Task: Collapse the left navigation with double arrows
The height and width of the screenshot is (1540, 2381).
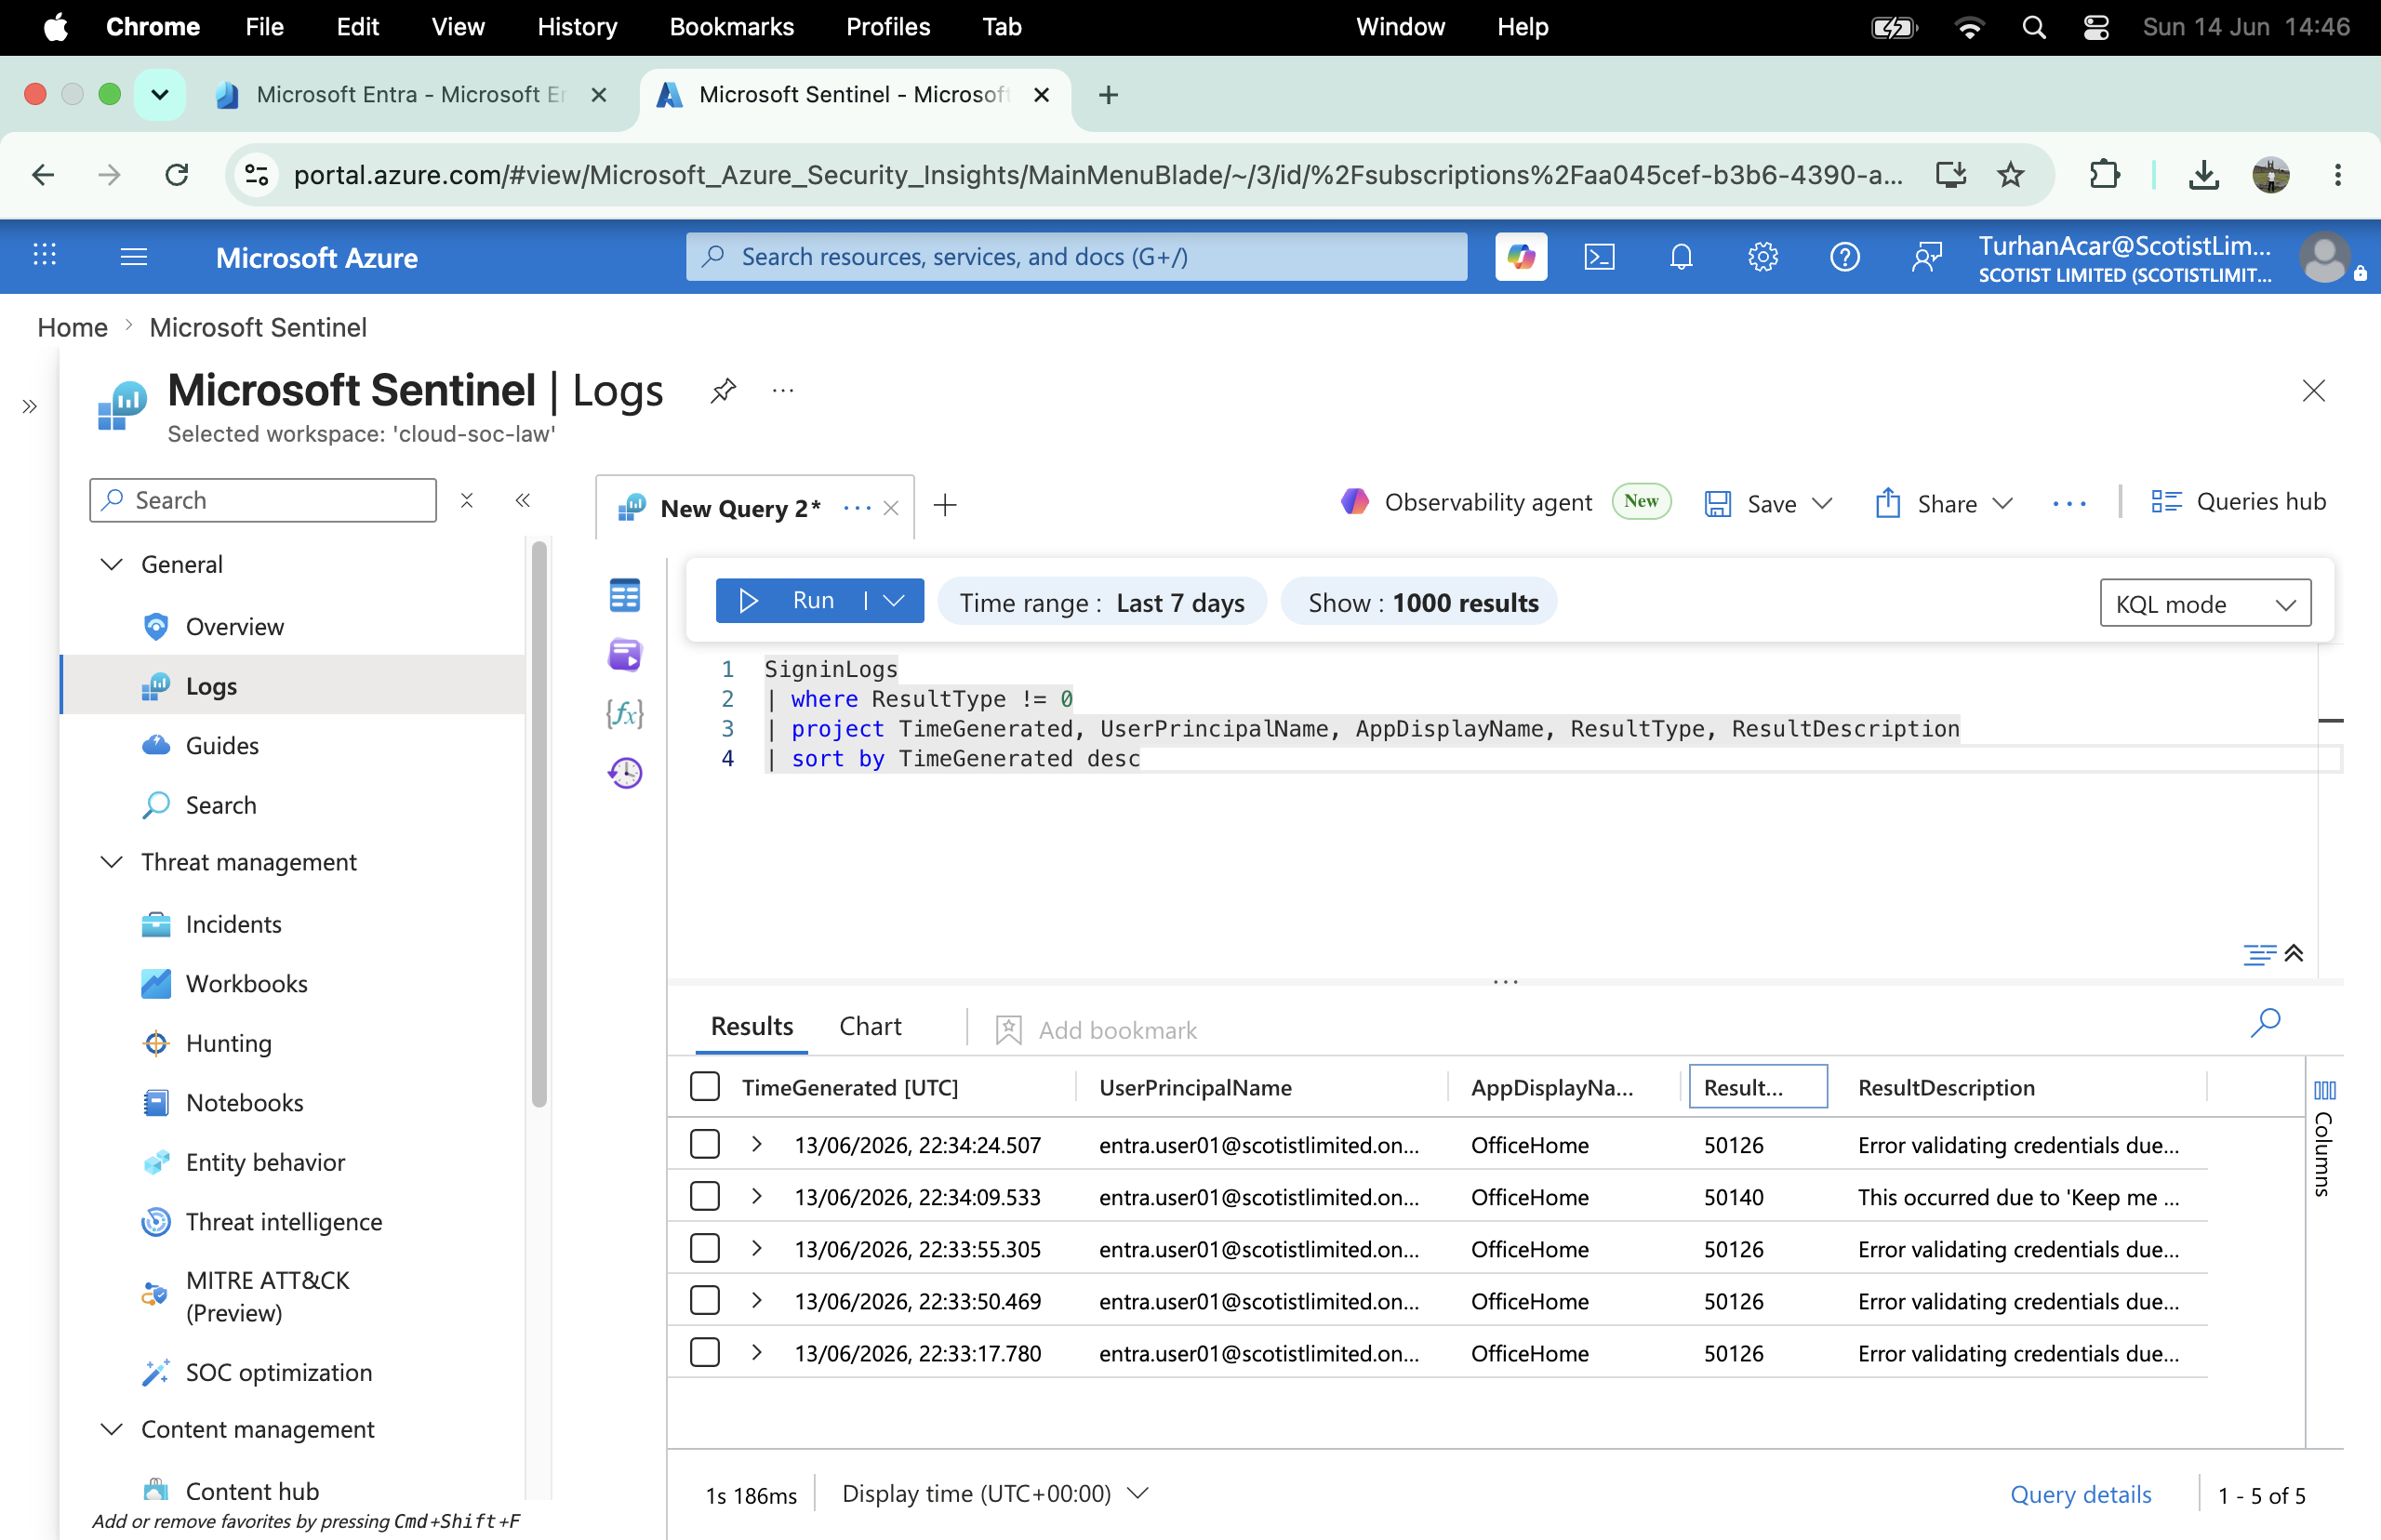Action: [522, 500]
